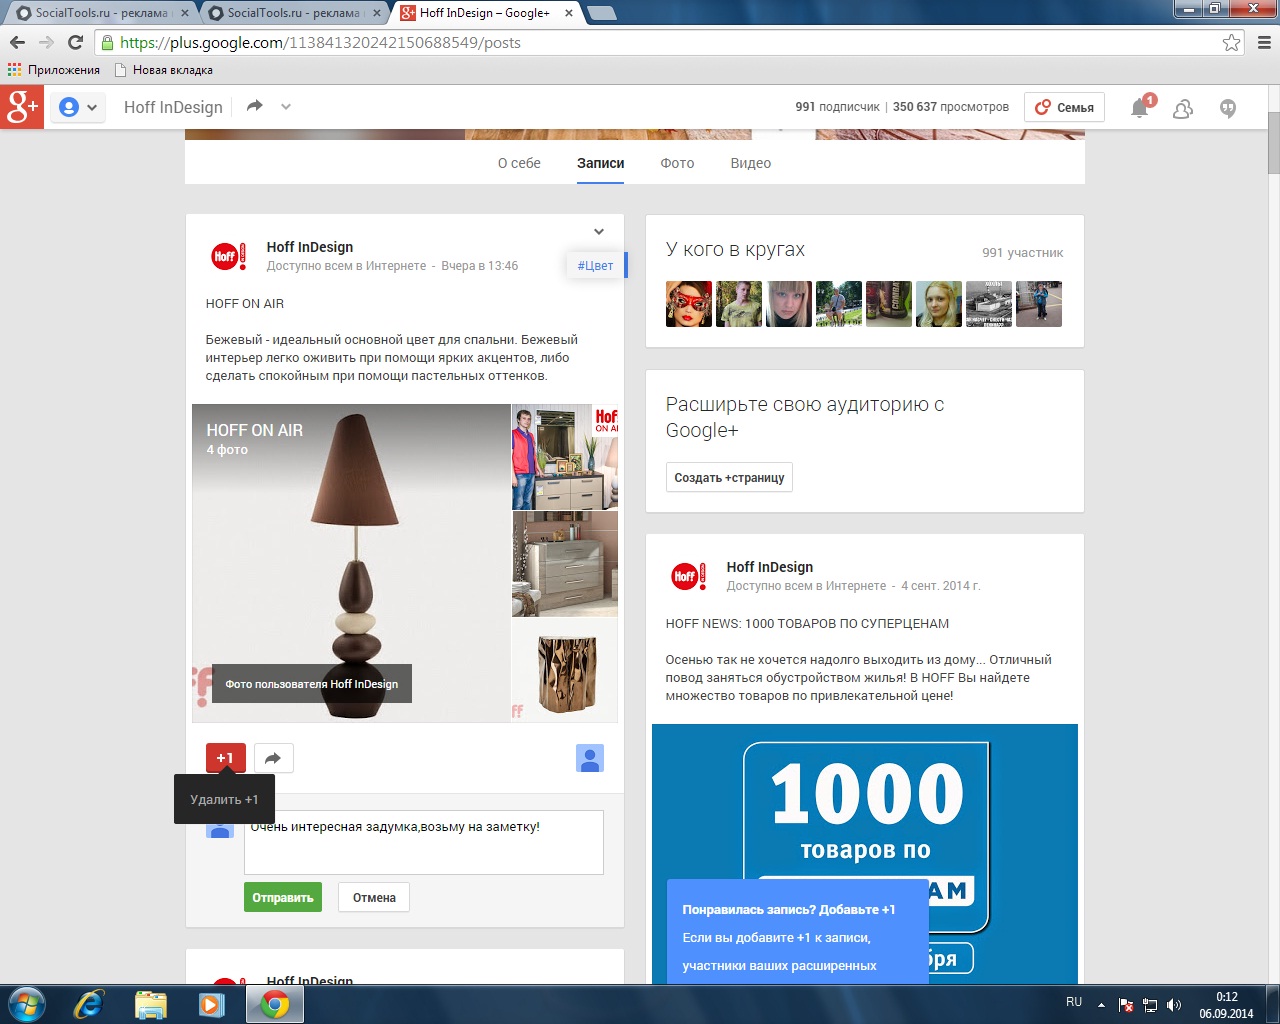Screen dimensions: 1280x1024
Task: Open the Приложения apps shortcut
Action: 54,70
